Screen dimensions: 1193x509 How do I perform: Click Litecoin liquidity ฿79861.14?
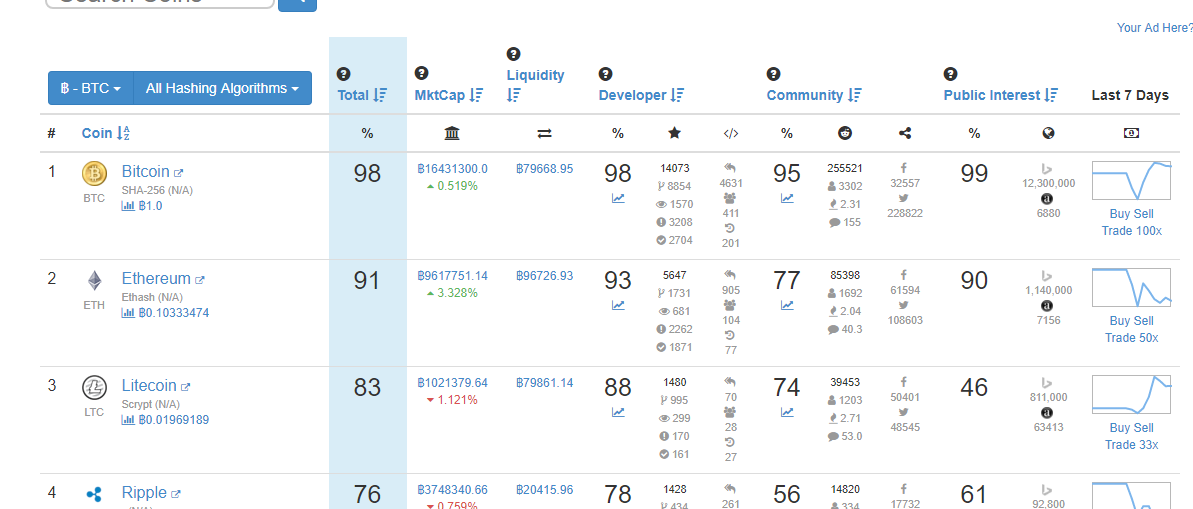545,383
